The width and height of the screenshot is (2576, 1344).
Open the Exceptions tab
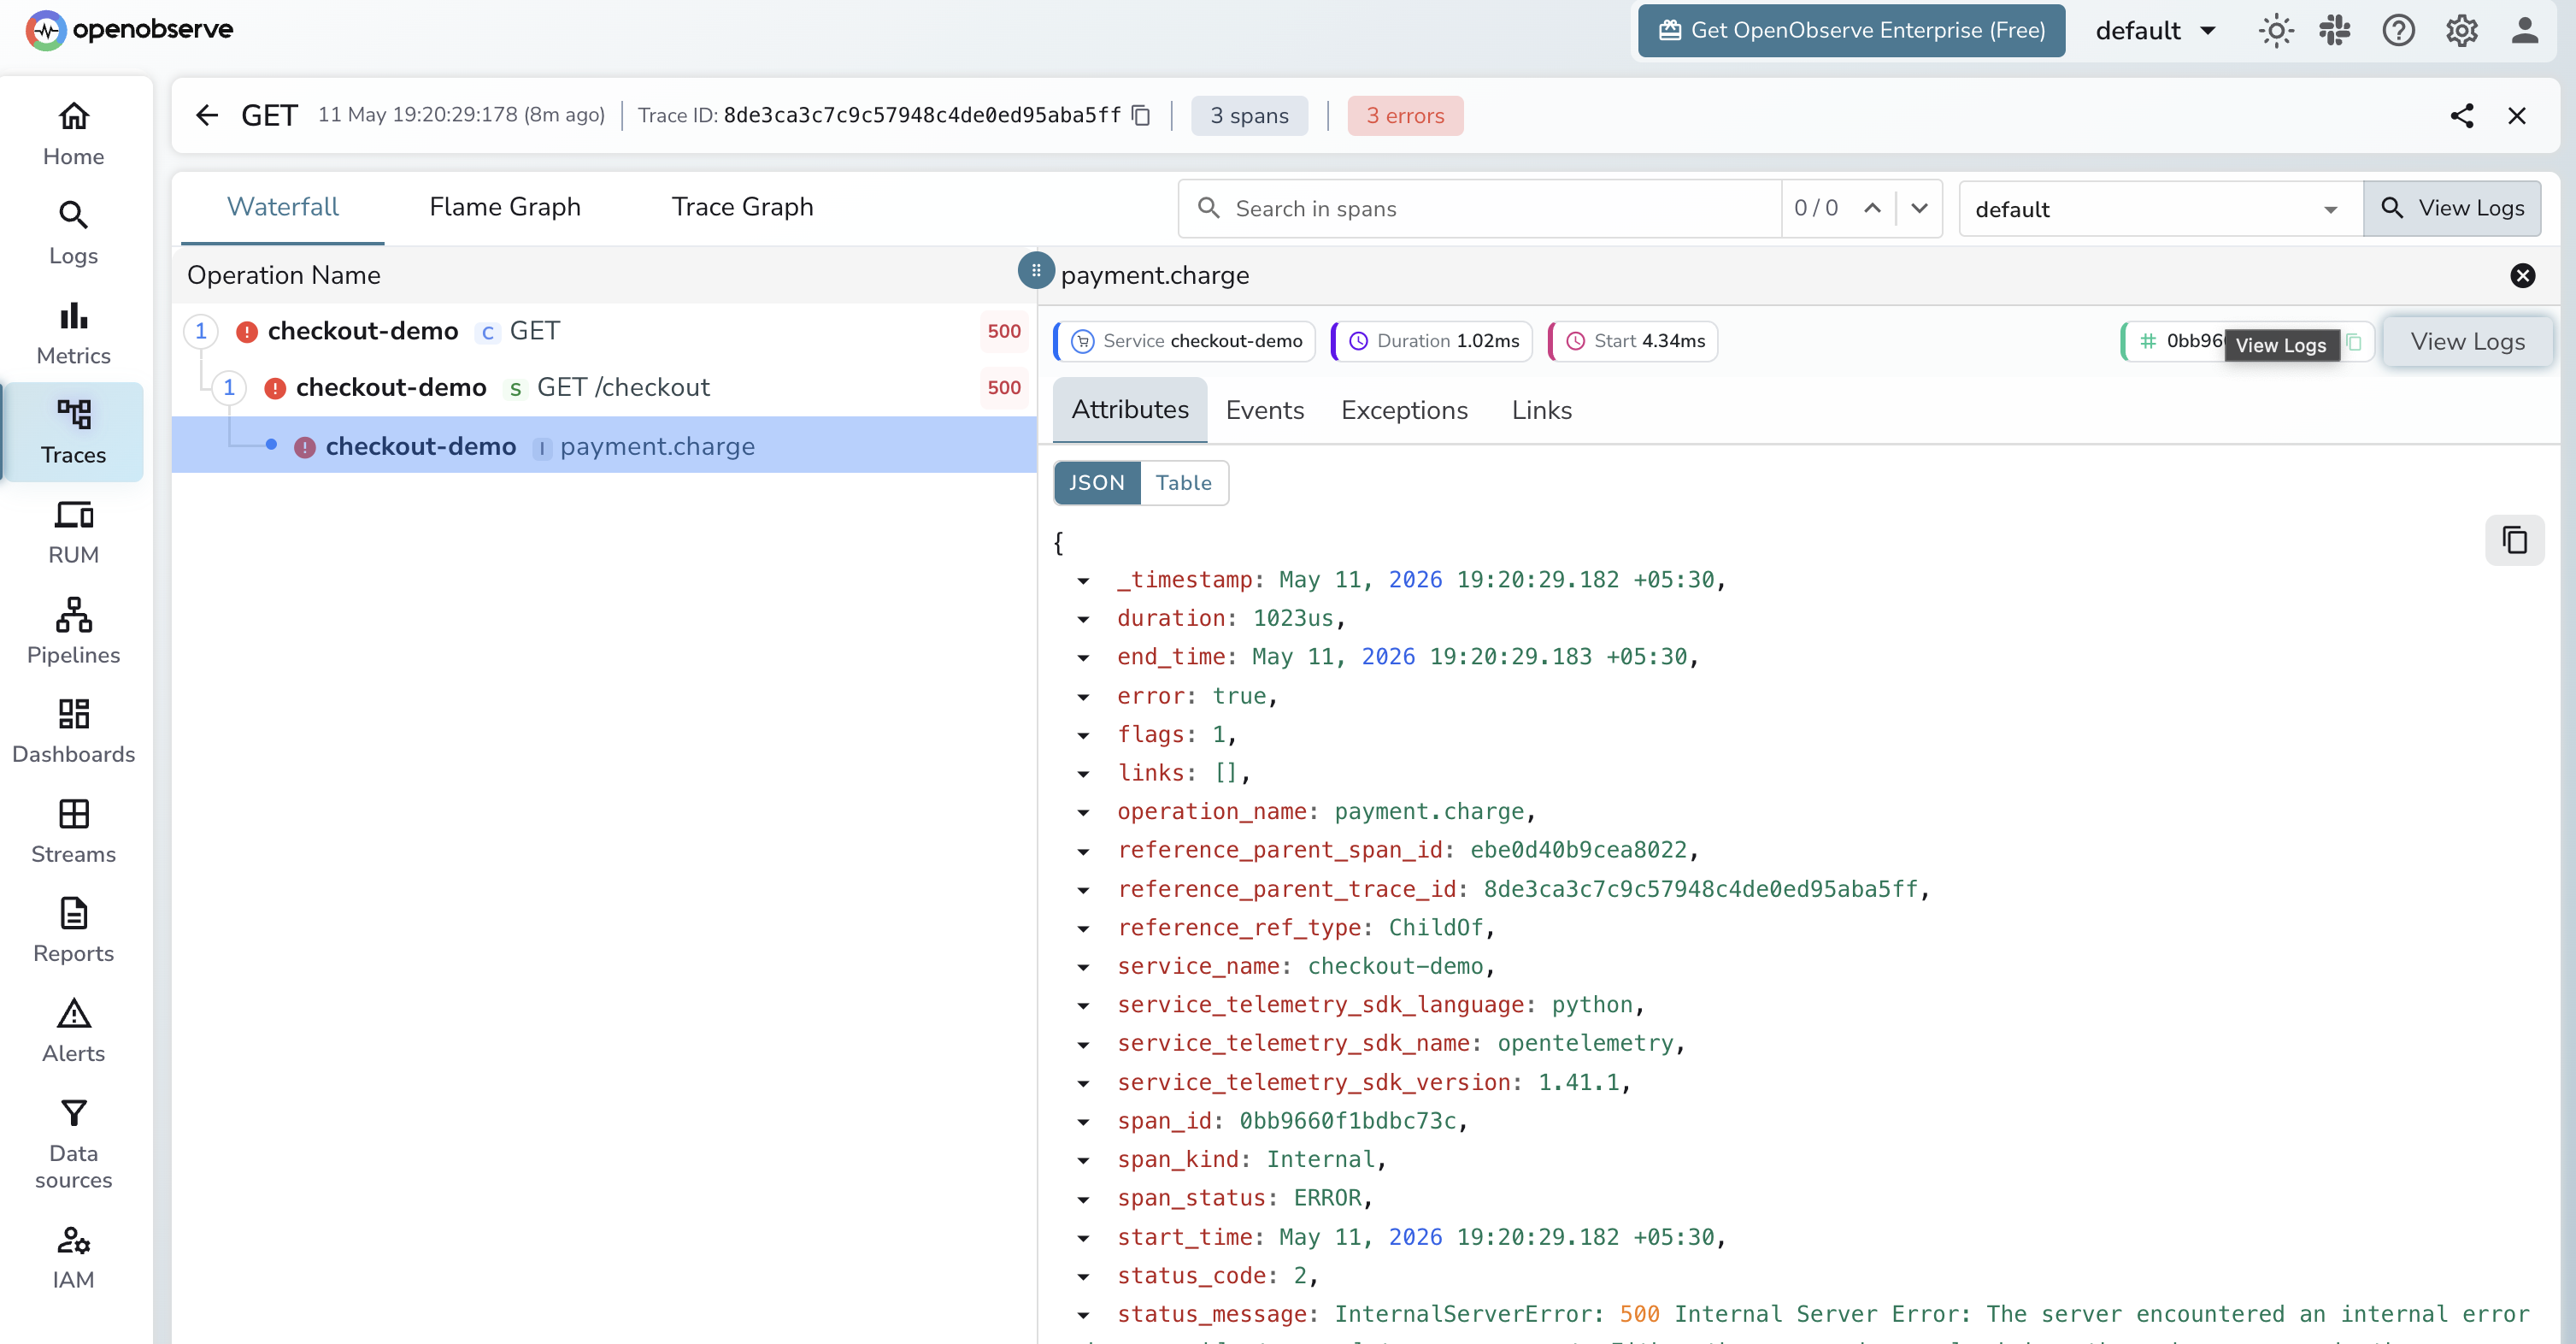[1404, 410]
